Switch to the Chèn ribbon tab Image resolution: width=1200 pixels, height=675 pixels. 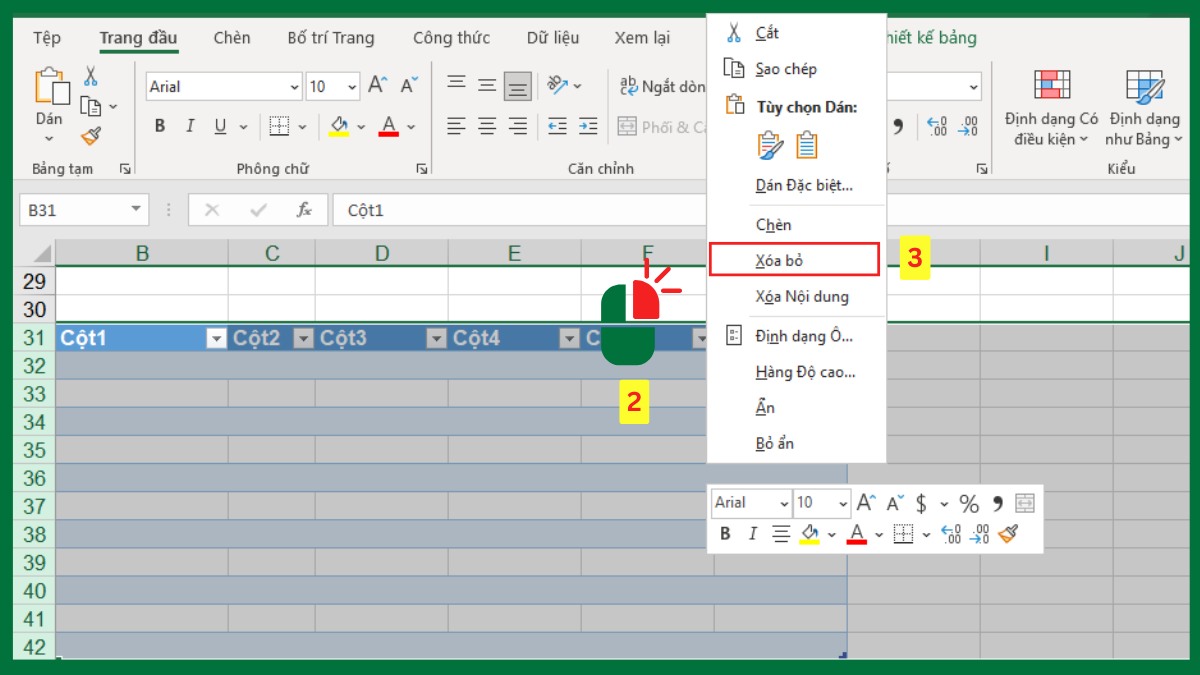(x=231, y=38)
